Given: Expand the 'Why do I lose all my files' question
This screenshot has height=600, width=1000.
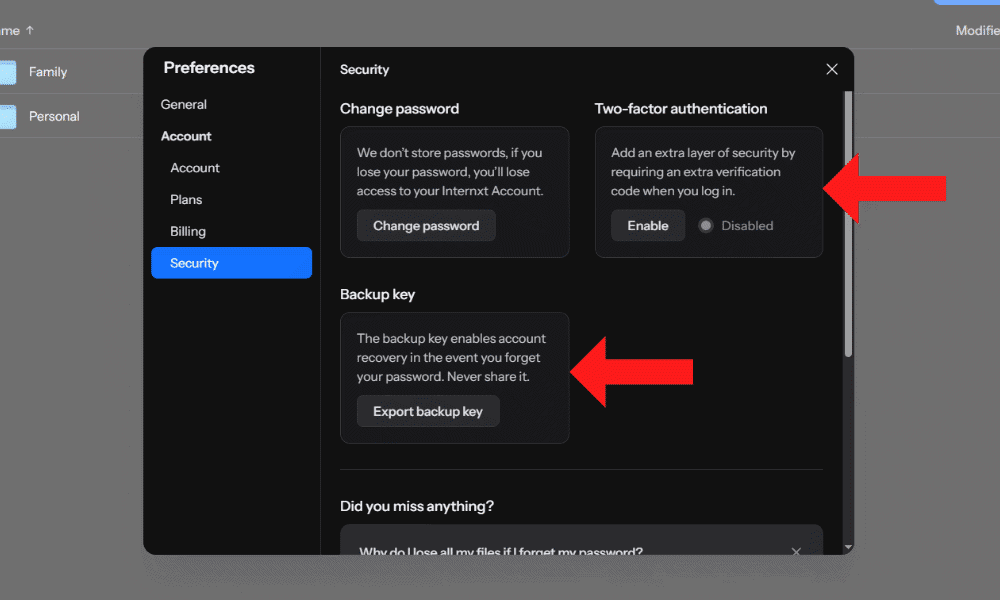Looking at the screenshot, I should point(500,551).
